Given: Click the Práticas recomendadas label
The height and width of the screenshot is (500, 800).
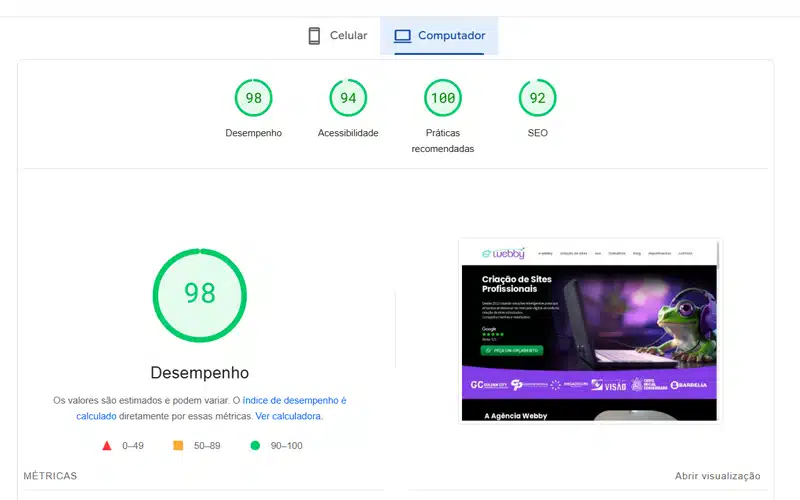Looking at the screenshot, I should pyautogui.click(x=443, y=141).
